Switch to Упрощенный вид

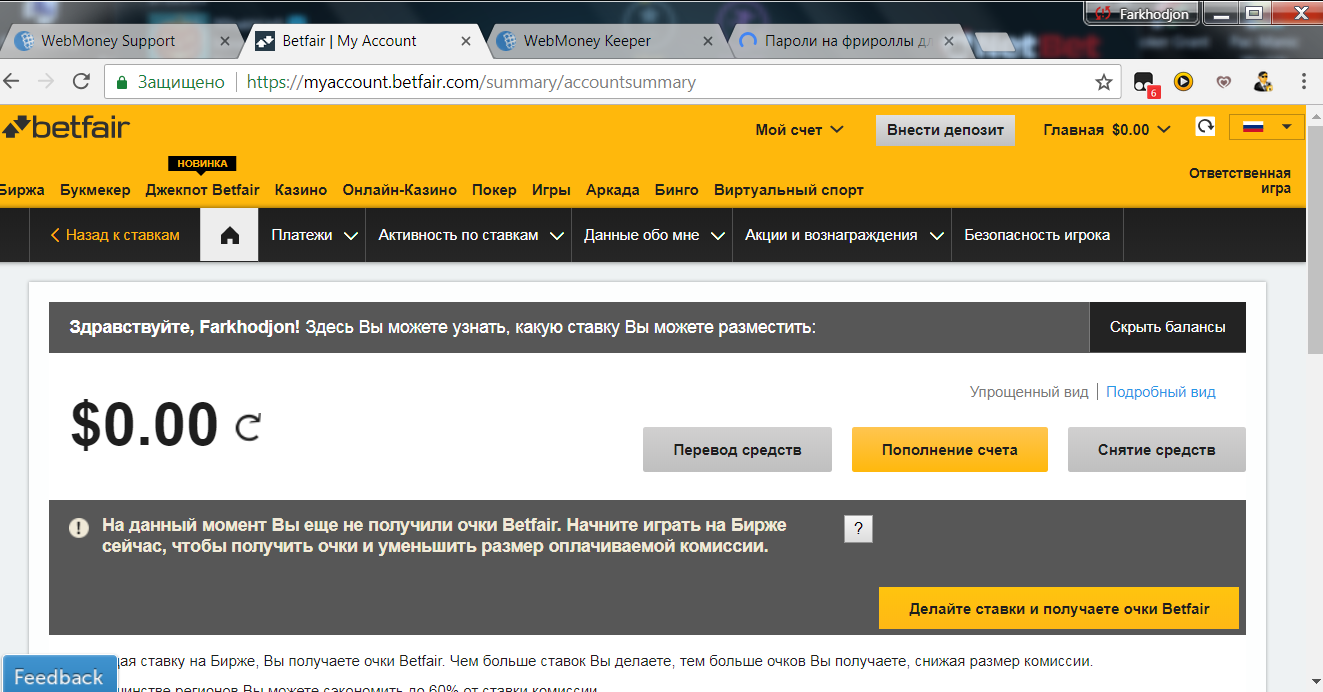click(1029, 392)
